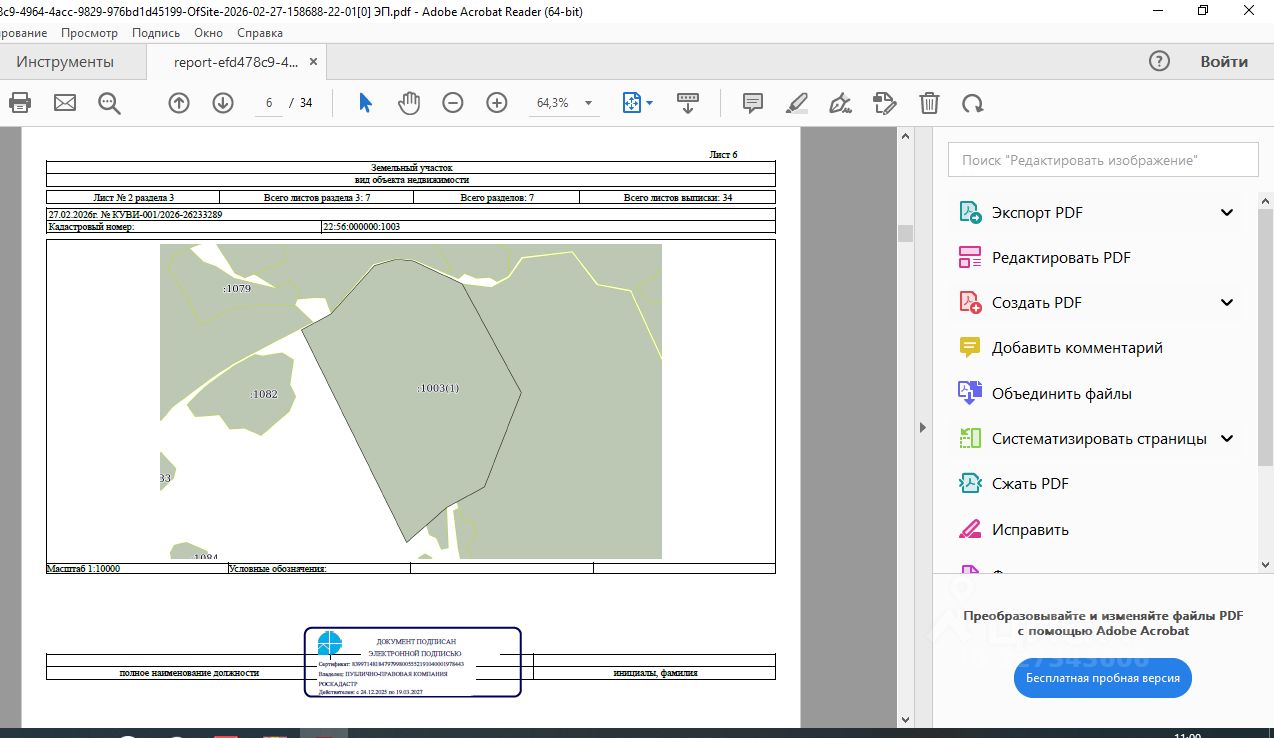Go to previous page with up arrow
Screen dimensions: 1274x738
(179, 103)
